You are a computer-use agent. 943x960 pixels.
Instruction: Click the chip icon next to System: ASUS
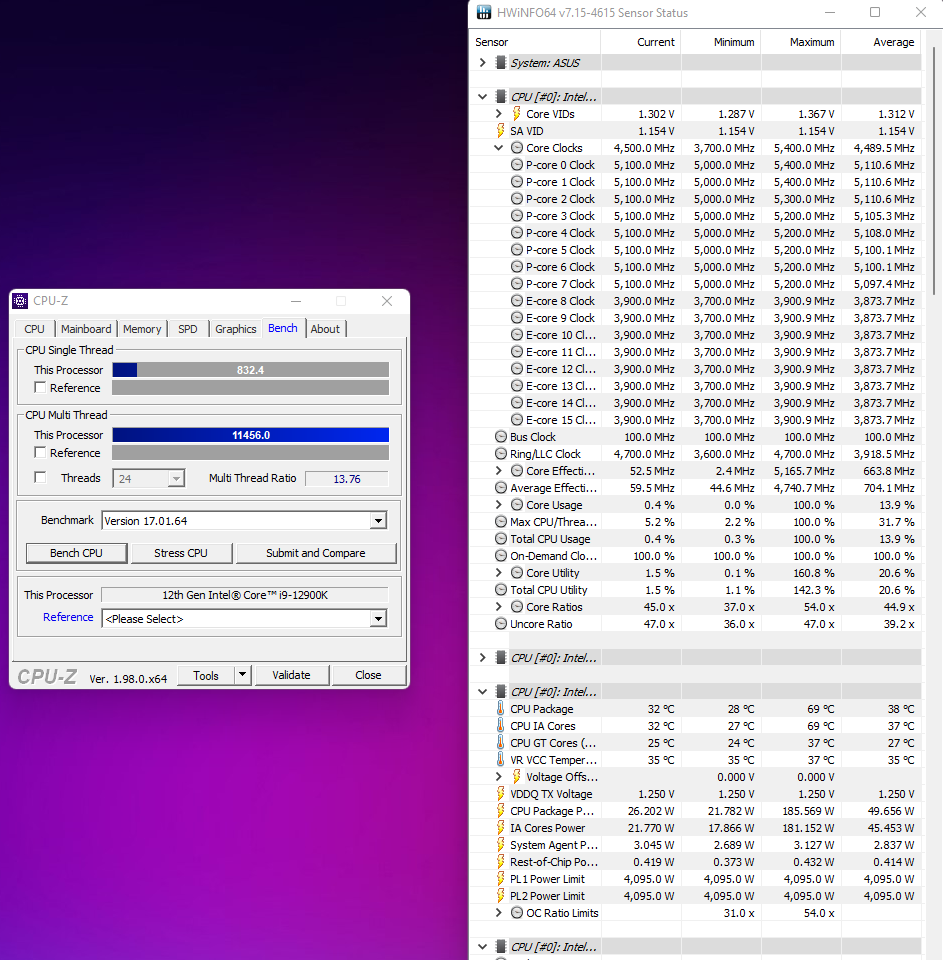(501, 62)
